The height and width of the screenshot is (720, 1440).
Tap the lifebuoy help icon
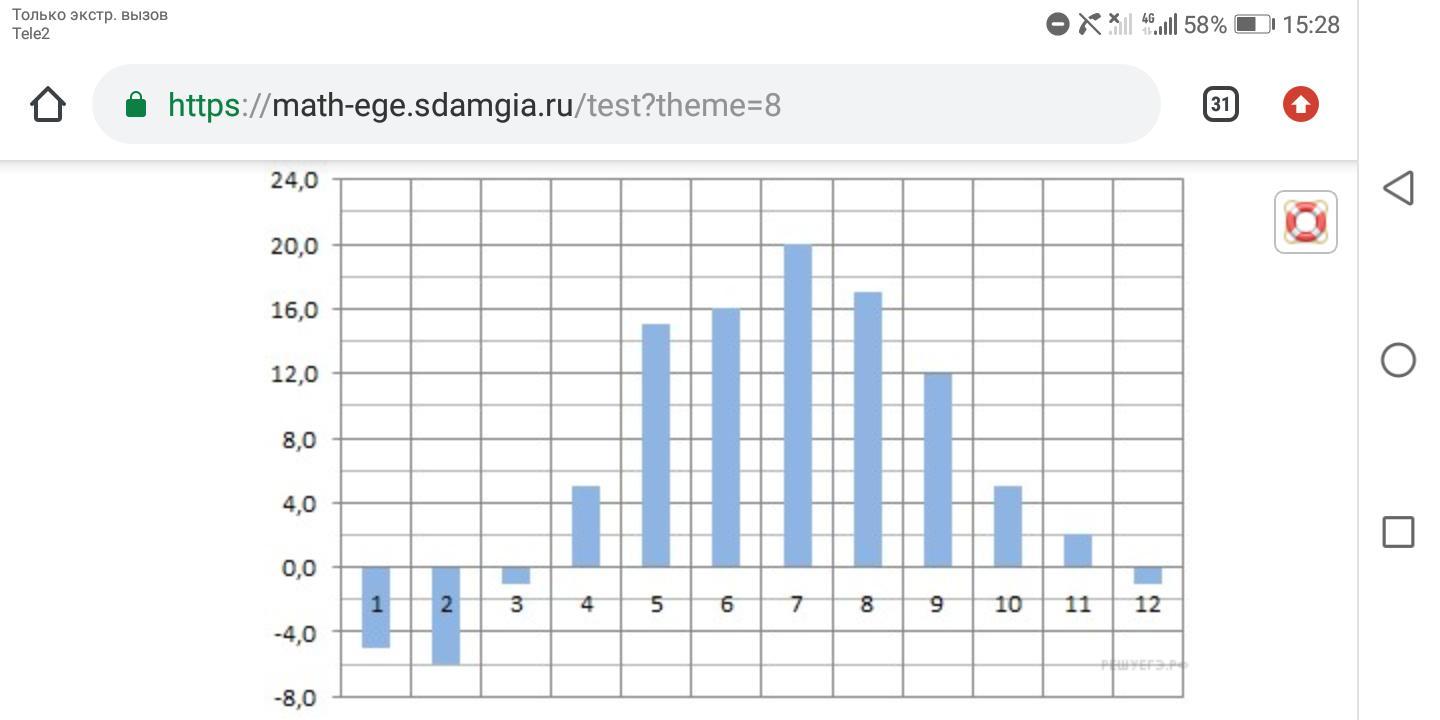pos(1305,222)
